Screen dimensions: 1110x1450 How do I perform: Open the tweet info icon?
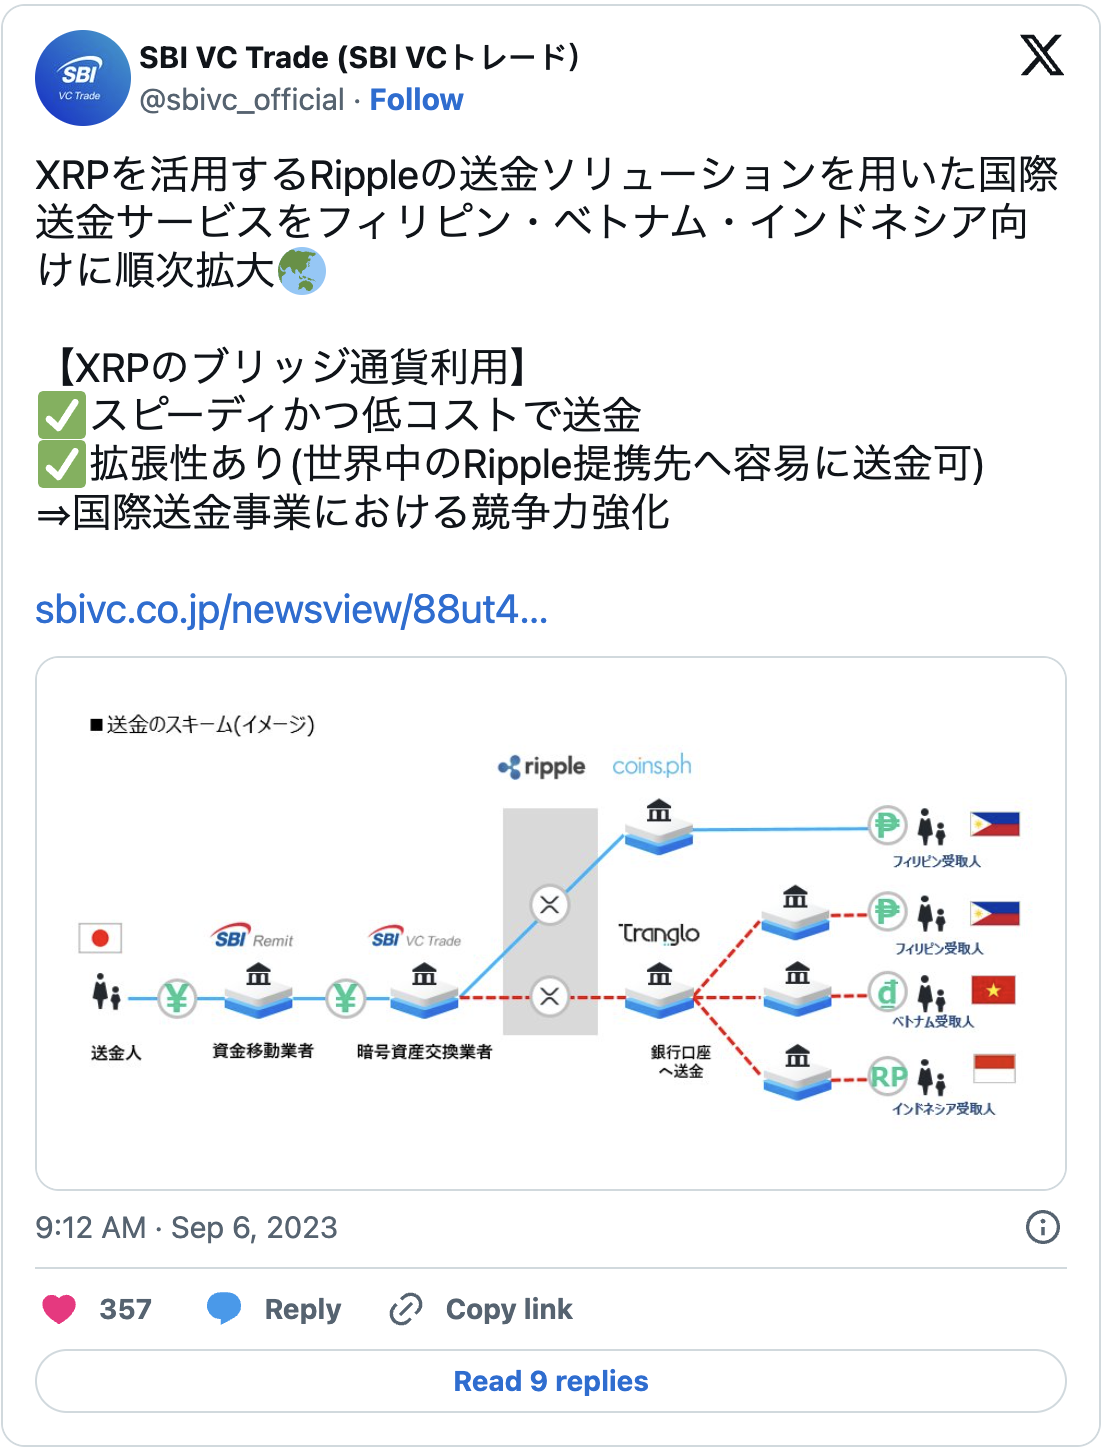coord(1042,1227)
